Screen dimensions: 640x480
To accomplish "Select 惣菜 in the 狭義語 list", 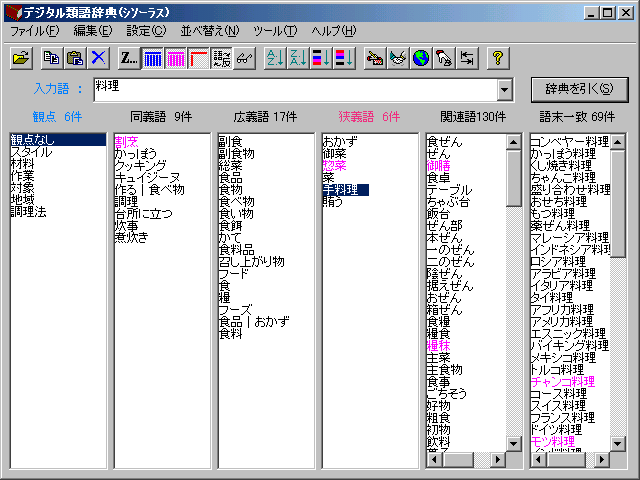I will click(335, 166).
